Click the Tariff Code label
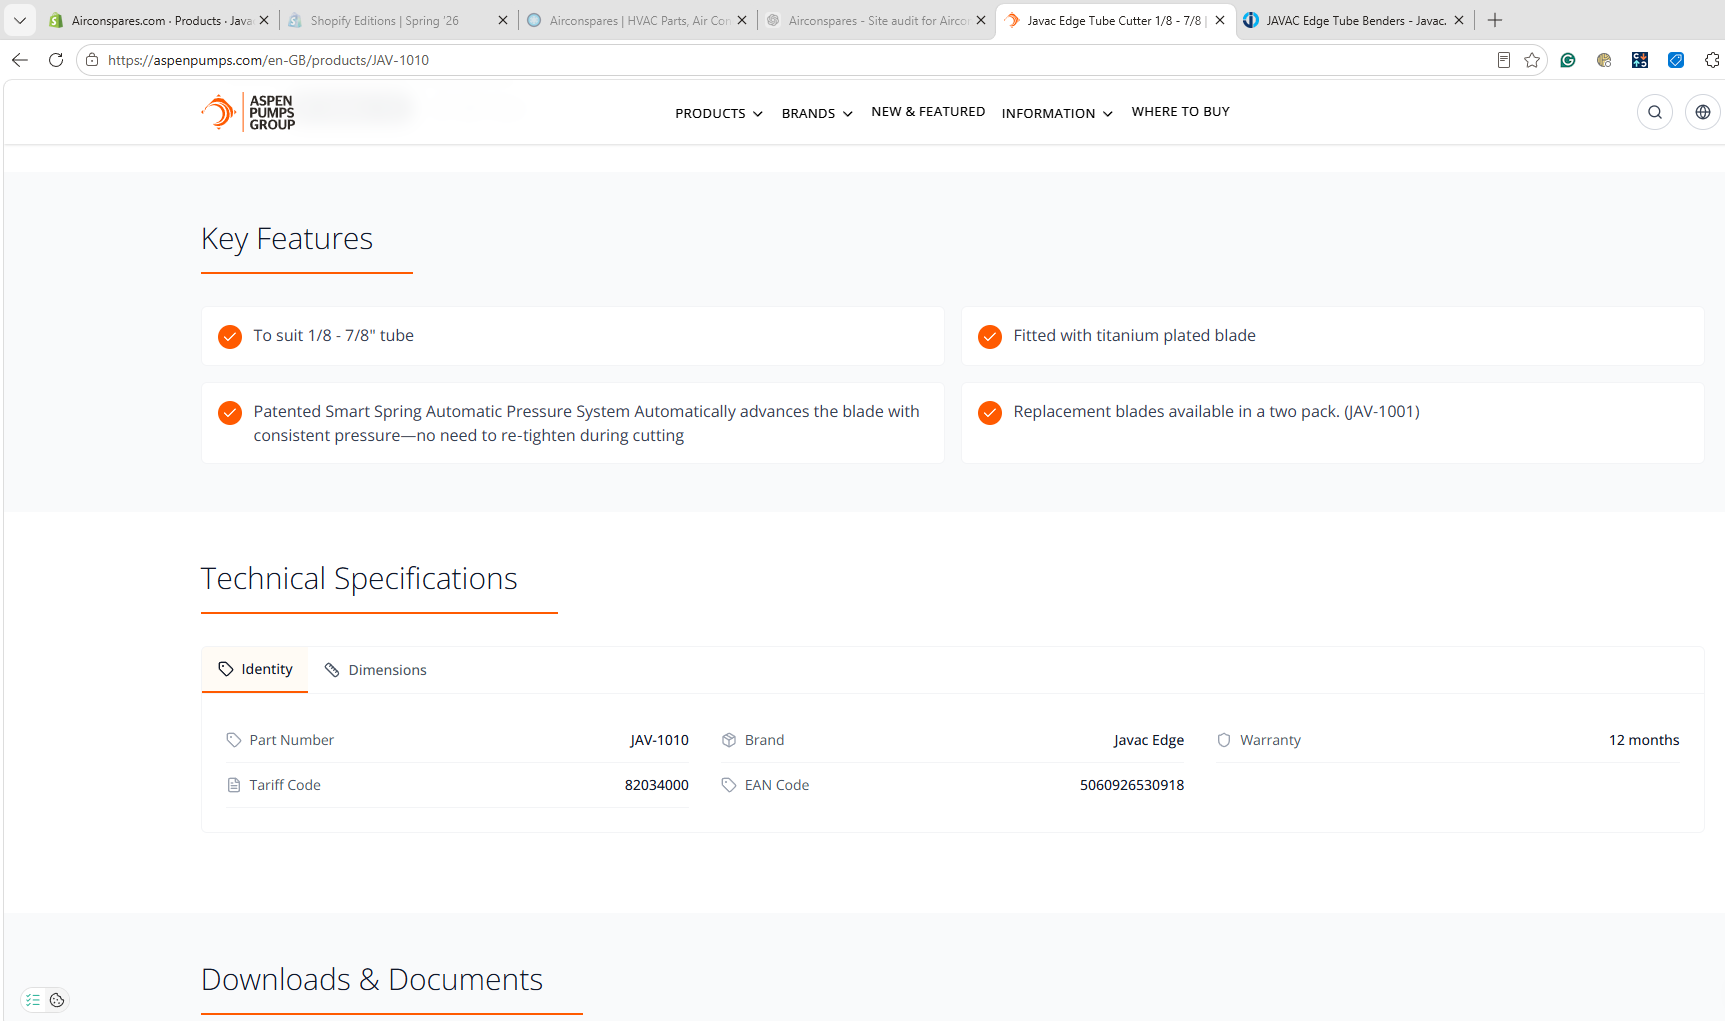Image resolution: width=1725 pixels, height=1021 pixels. click(x=285, y=785)
